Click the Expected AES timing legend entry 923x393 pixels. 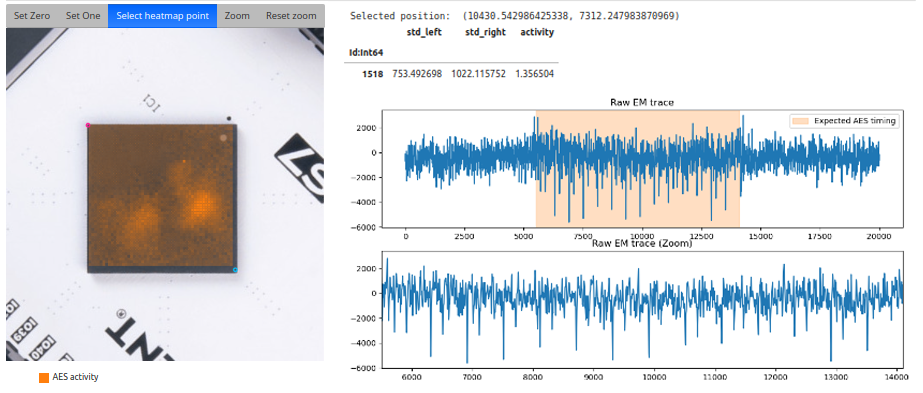pyautogui.click(x=845, y=121)
